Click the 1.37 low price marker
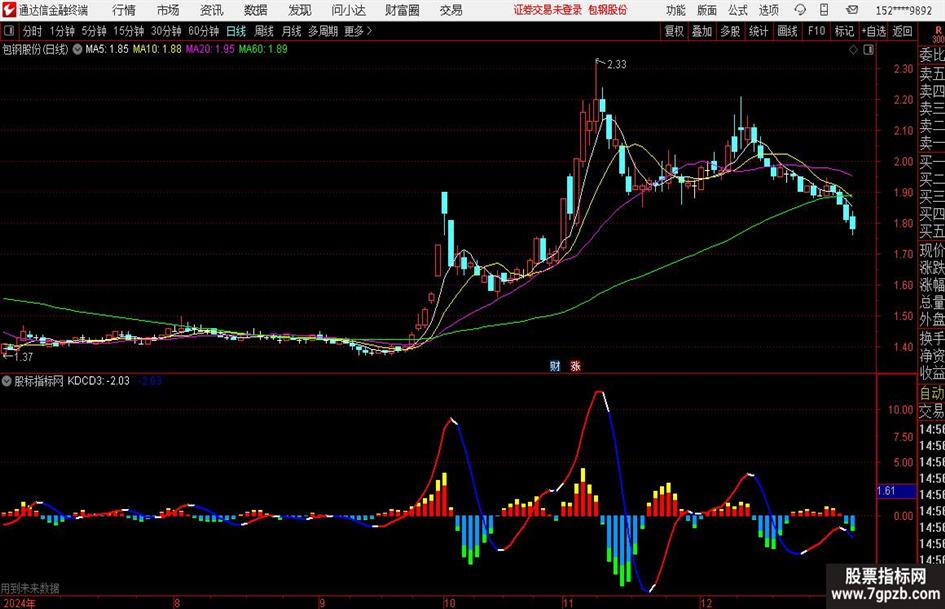Image resolution: width=945 pixels, height=609 pixels. 22,357
